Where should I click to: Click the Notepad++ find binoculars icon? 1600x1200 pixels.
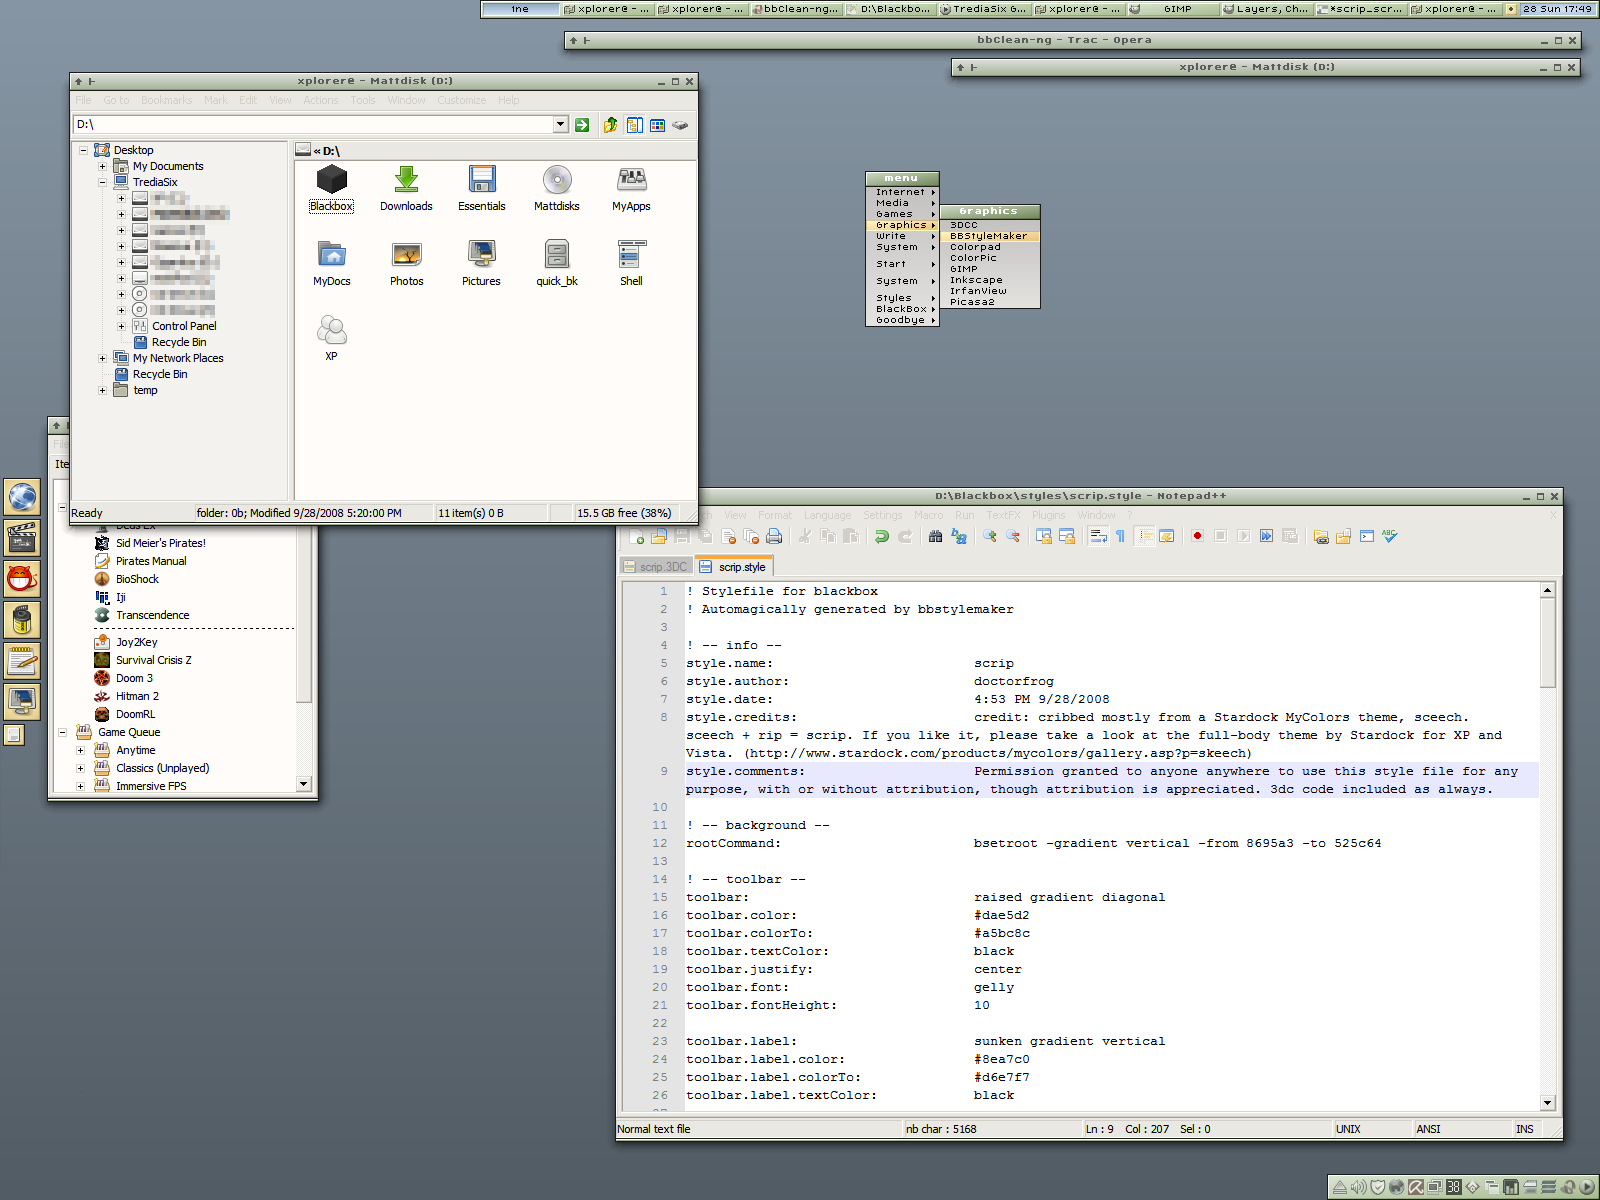(x=935, y=536)
